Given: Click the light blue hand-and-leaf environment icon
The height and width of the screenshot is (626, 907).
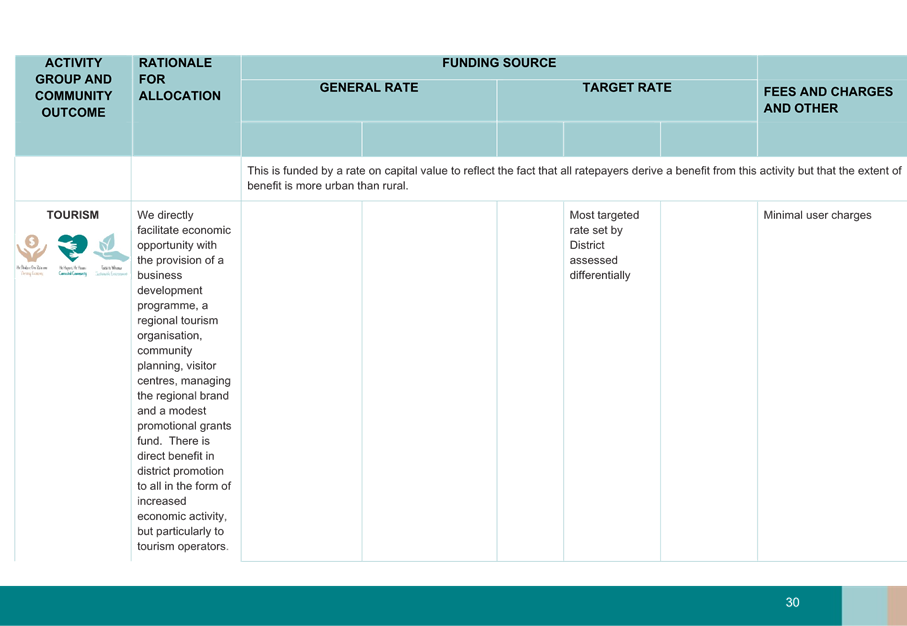Looking at the screenshot, I should pos(111,248).
